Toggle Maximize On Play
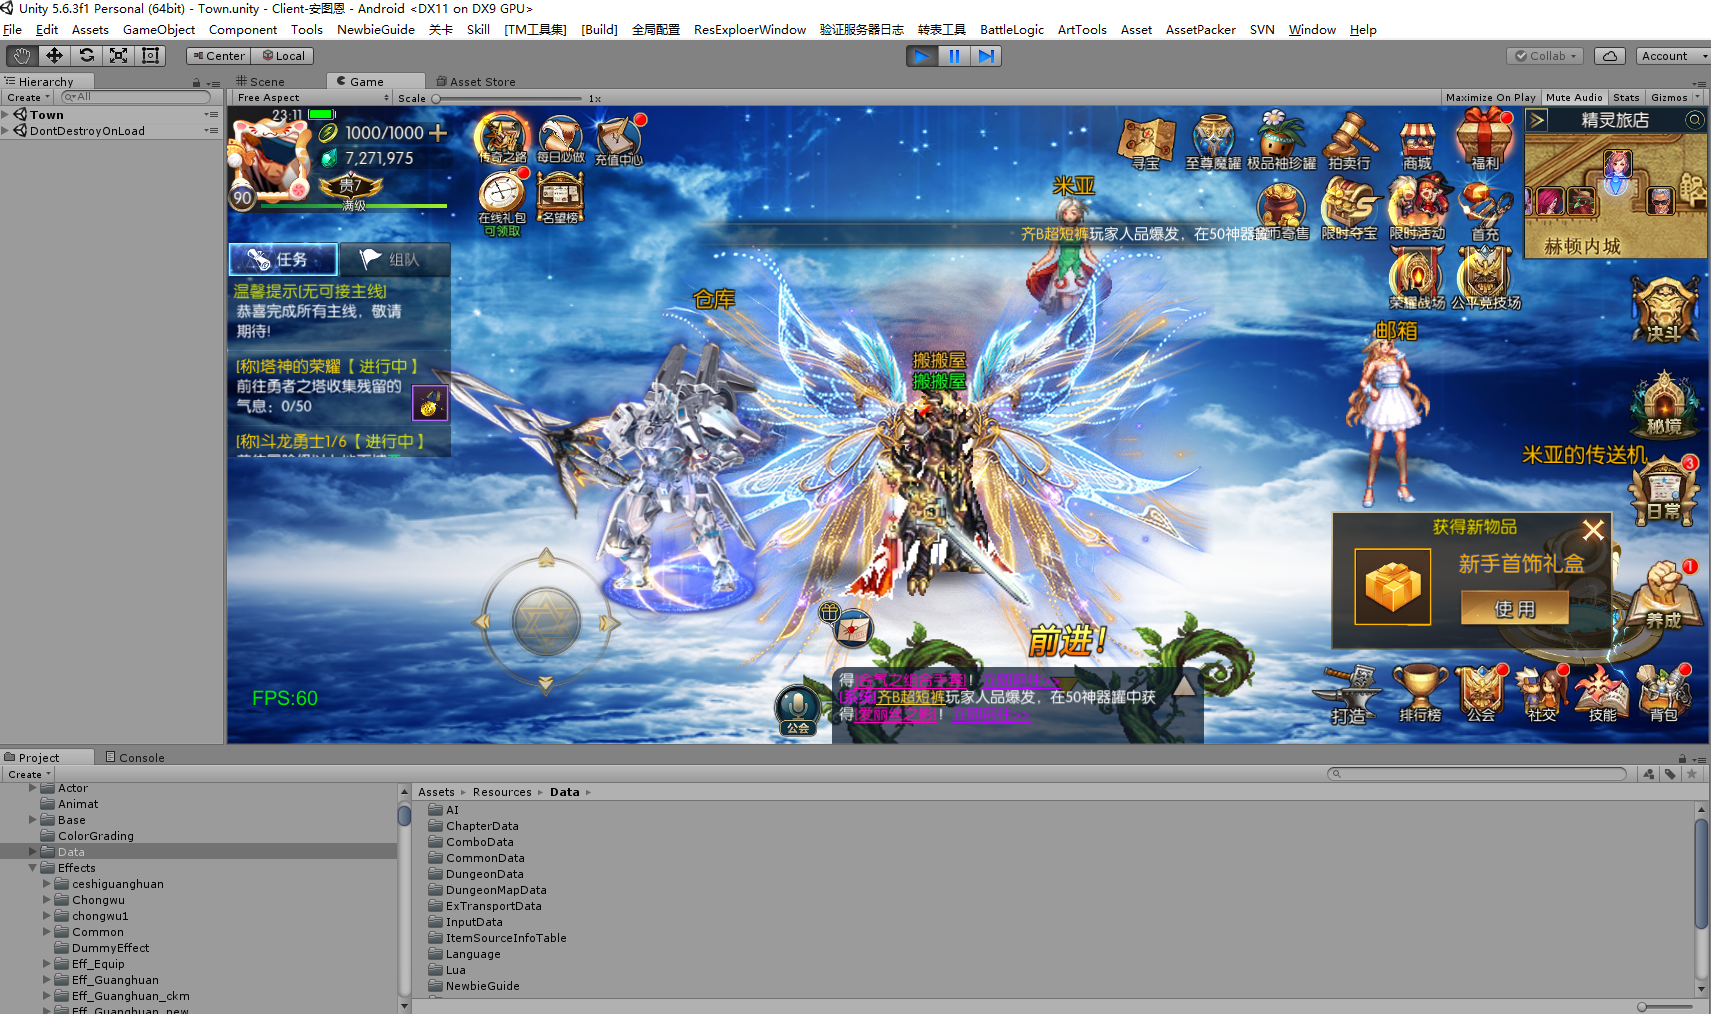Viewport: 1711px width, 1014px height. (1490, 98)
